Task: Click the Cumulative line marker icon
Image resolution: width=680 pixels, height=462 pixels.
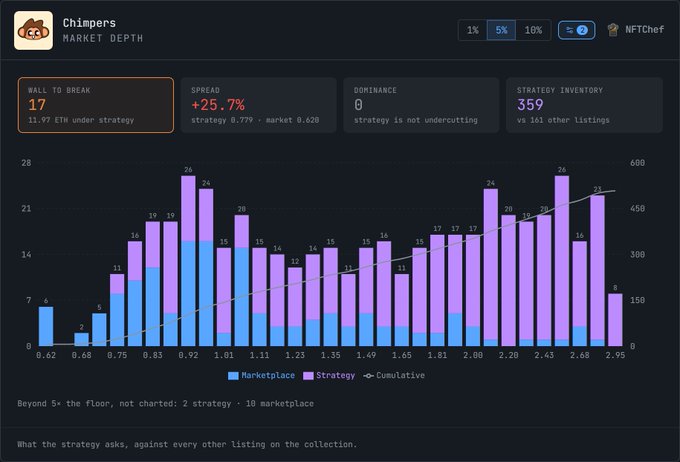Action: (x=368, y=376)
